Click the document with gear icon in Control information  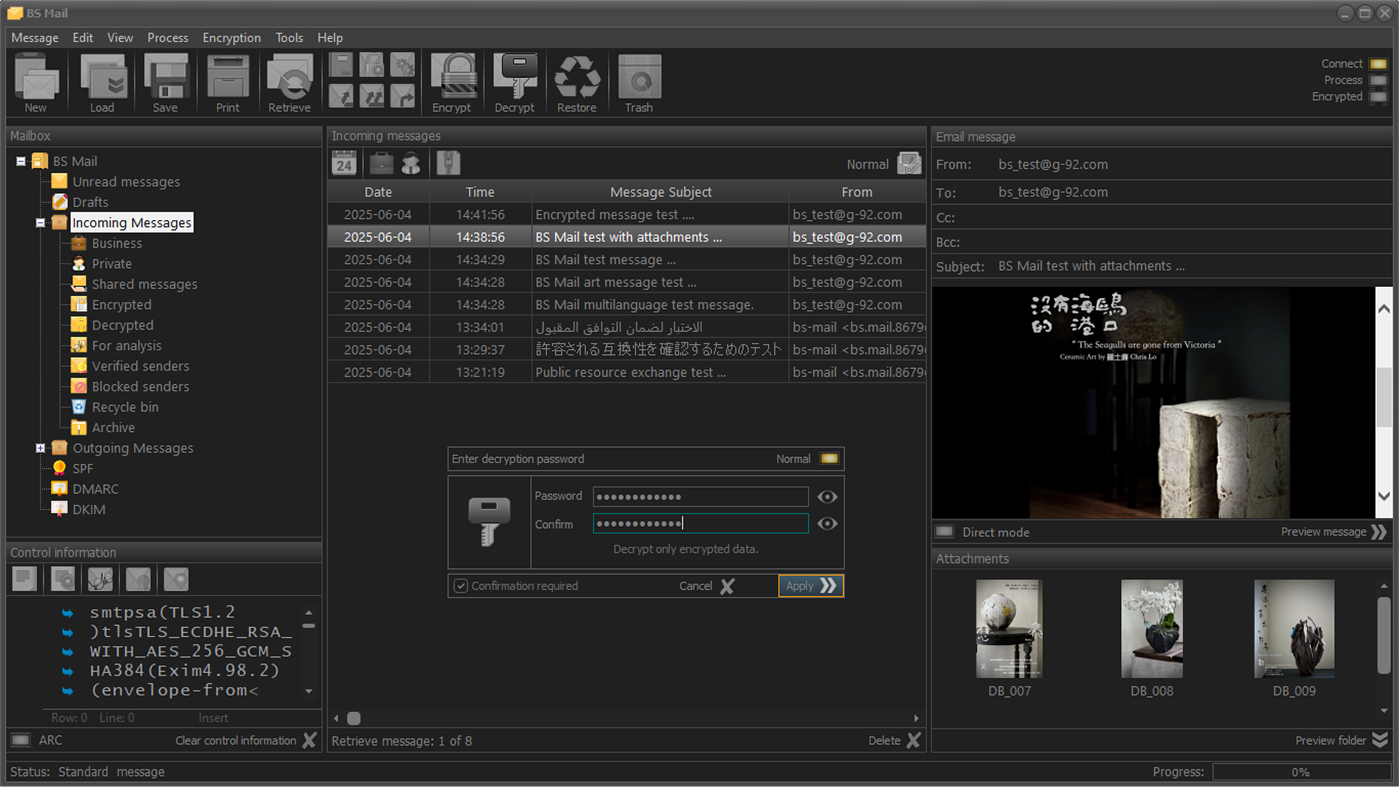tap(63, 579)
